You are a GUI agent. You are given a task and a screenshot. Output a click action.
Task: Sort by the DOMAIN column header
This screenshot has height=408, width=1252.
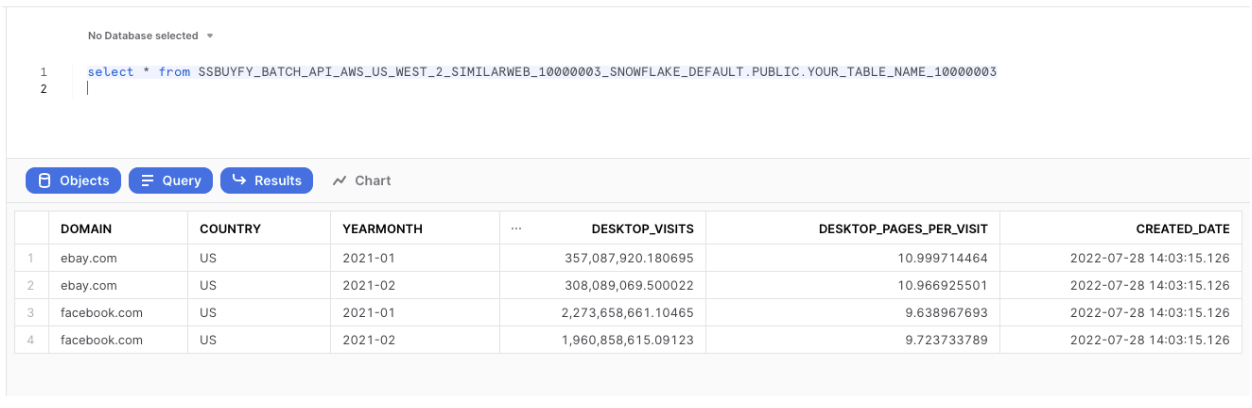coord(86,229)
